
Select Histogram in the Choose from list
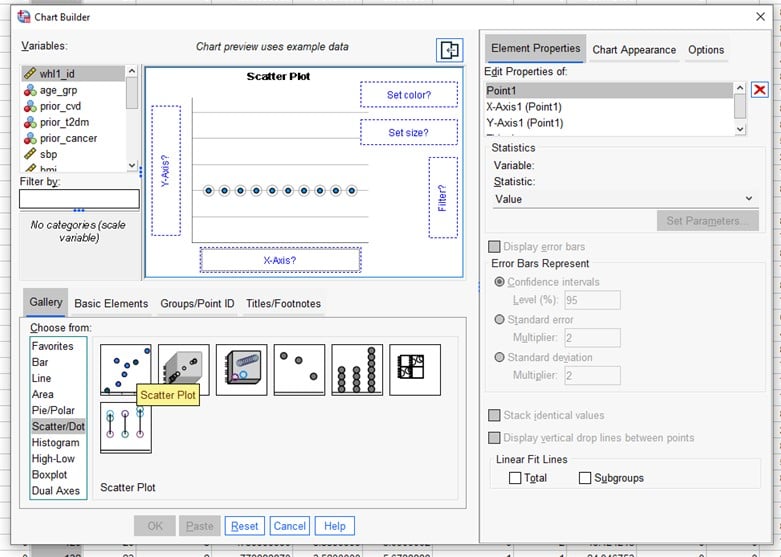click(x=56, y=443)
